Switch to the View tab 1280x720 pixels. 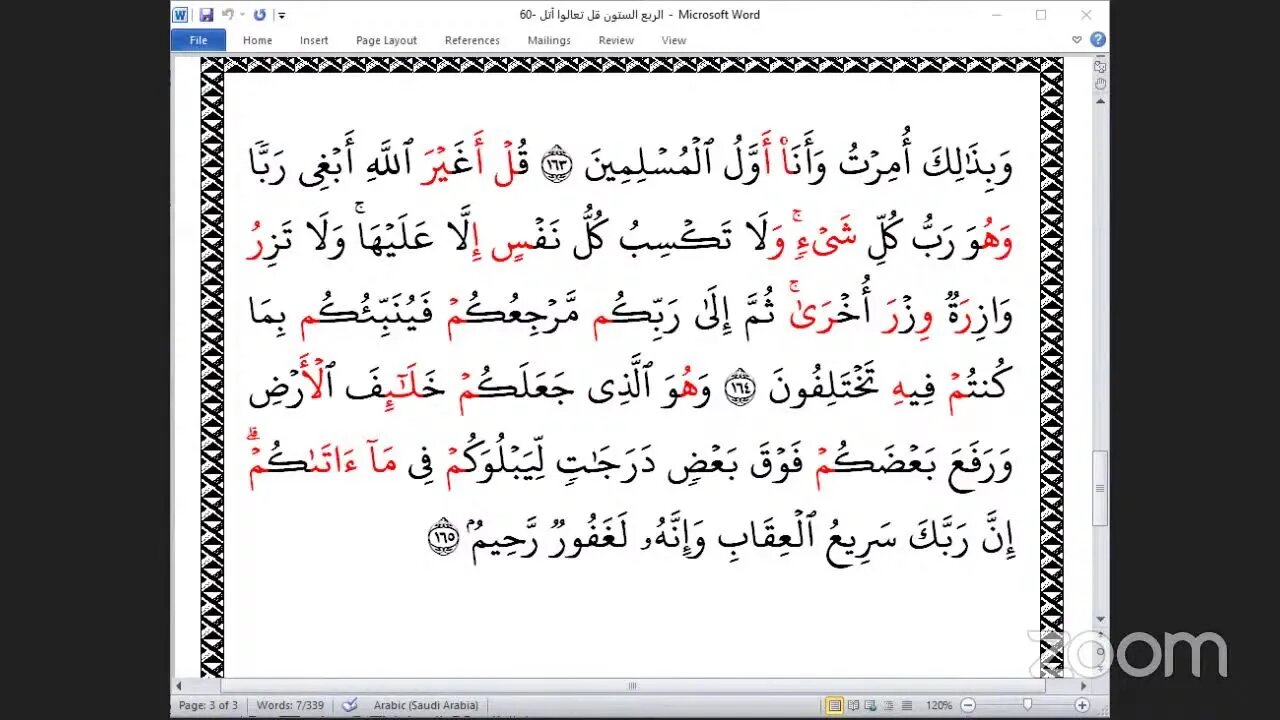pyautogui.click(x=674, y=40)
